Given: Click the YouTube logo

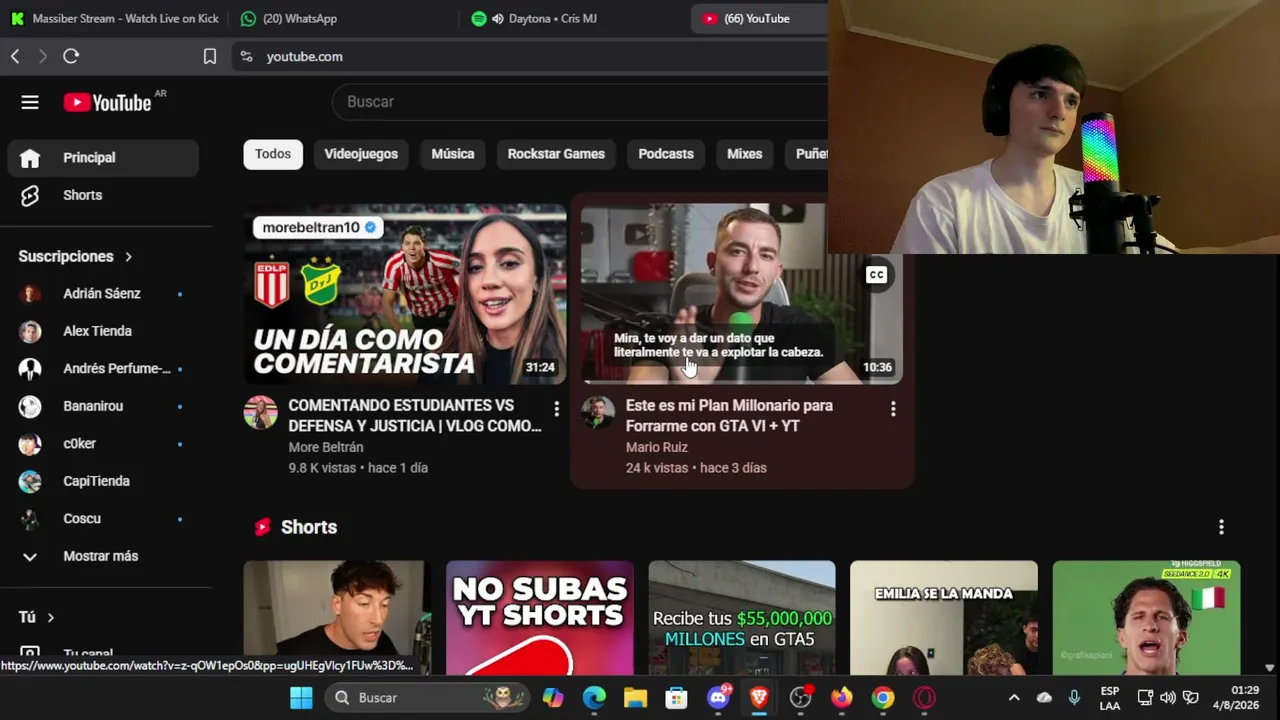Looking at the screenshot, I should (108, 102).
